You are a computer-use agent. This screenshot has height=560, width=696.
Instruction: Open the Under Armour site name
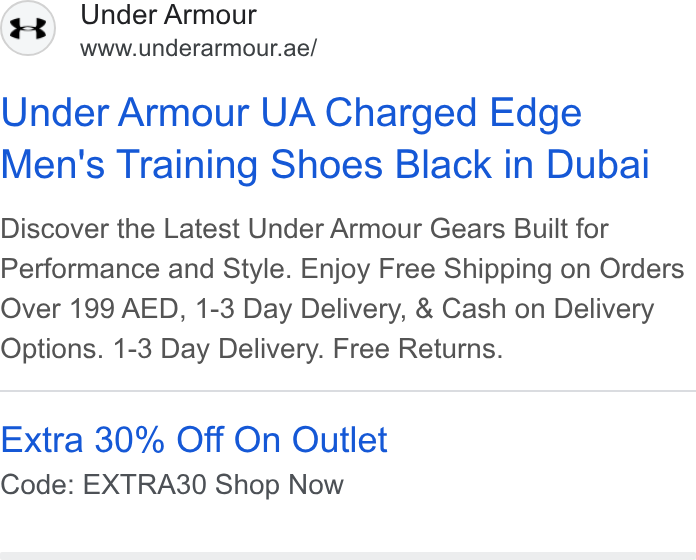[169, 15]
